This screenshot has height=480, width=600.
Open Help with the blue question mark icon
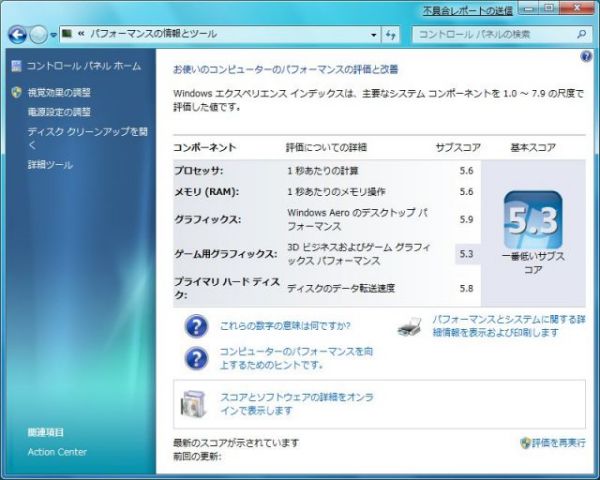pyautogui.click(x=586, y=57)
